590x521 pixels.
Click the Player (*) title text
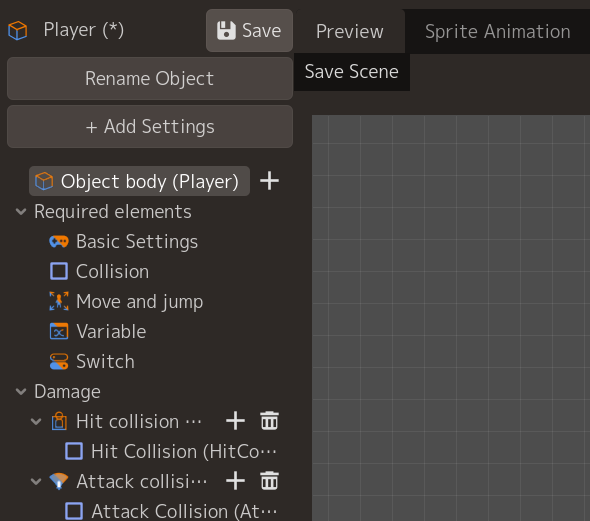(84, 30)
